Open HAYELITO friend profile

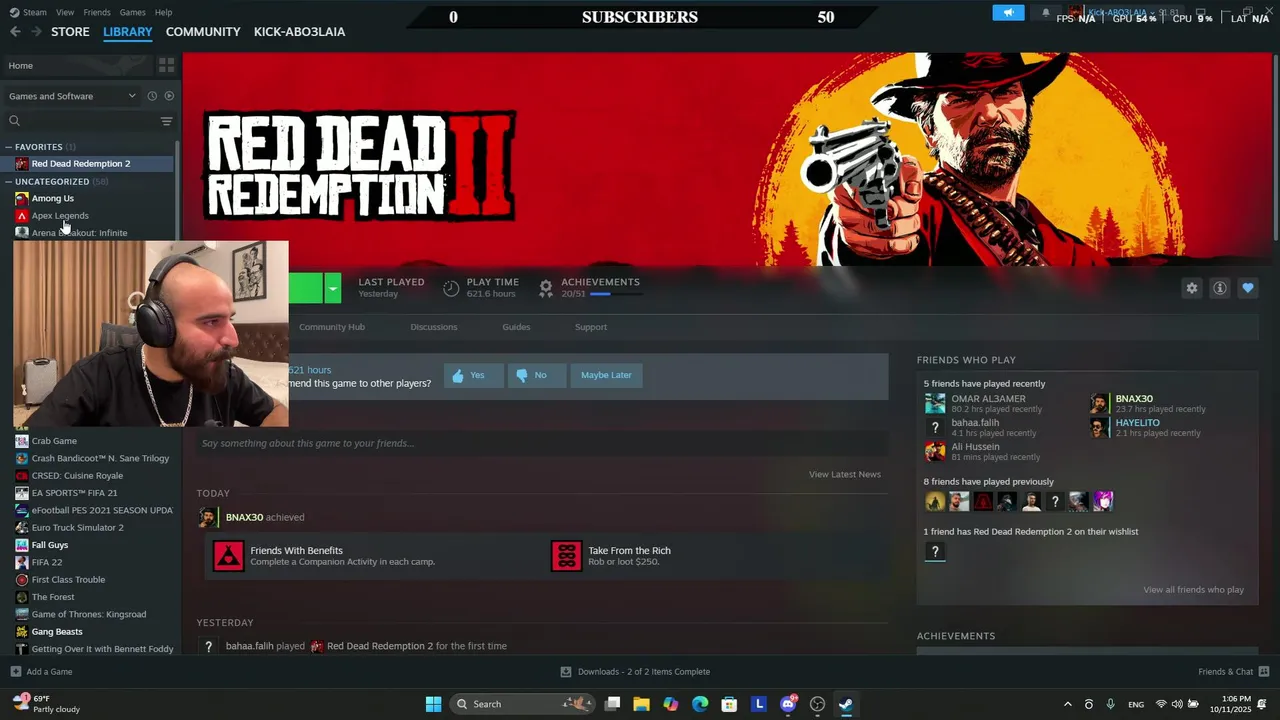(1137, 423)
